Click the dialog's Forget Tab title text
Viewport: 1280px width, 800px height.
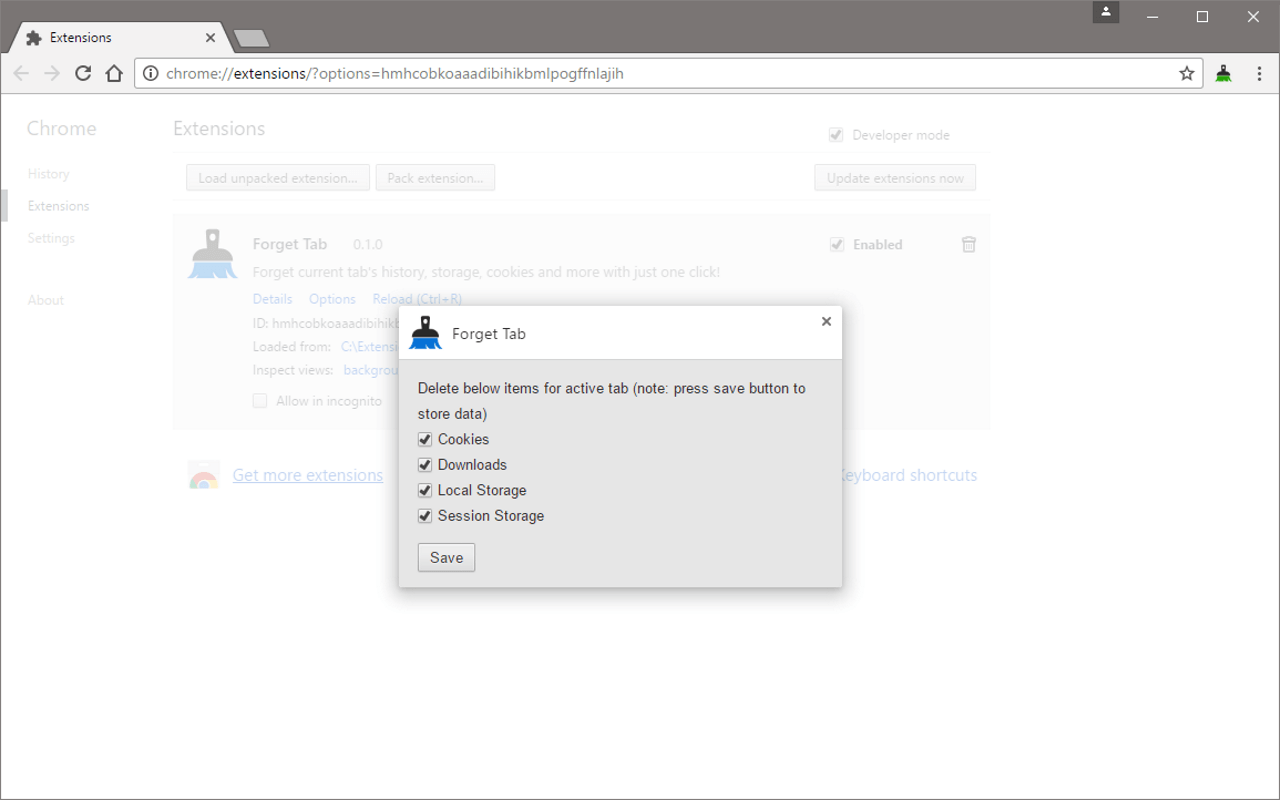[x=489, y=334]
